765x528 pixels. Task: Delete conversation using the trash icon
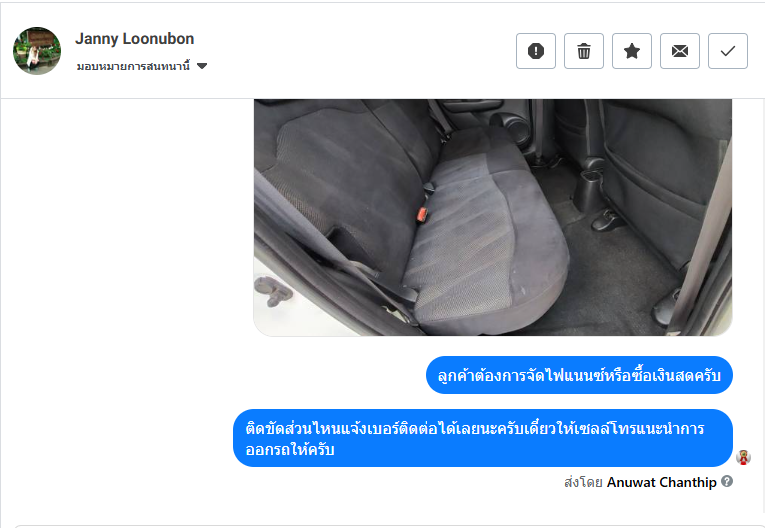coord(584,51)
